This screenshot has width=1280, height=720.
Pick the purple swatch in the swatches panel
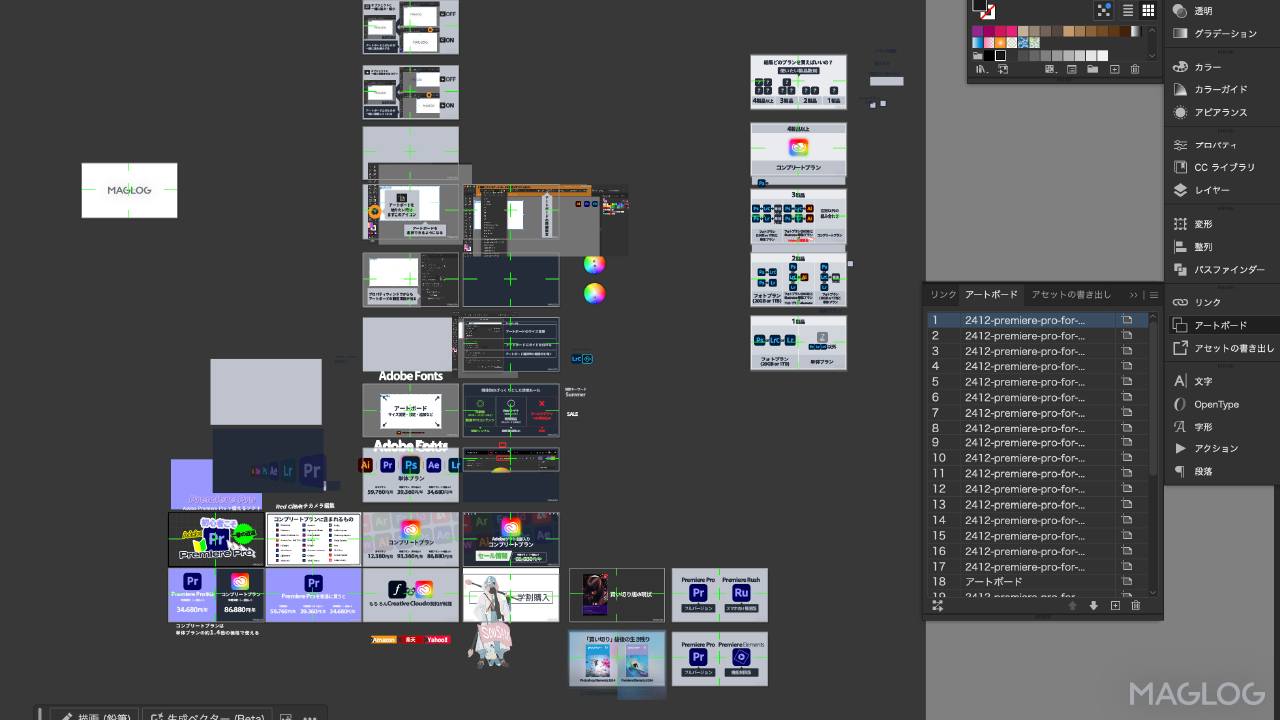click(978, 31)
